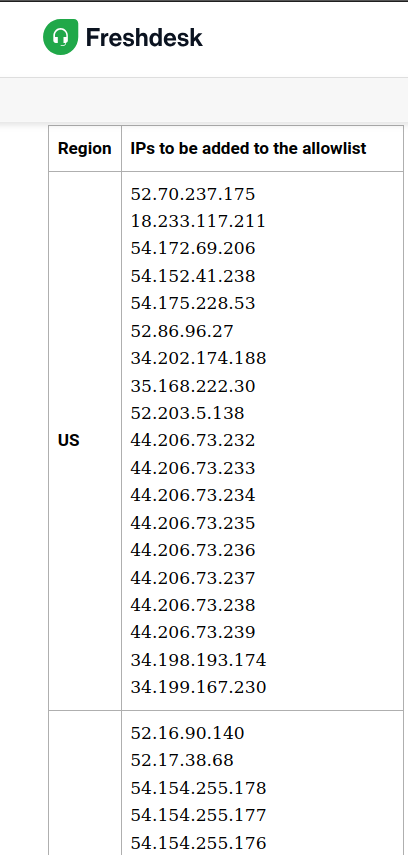Screen dimensions: 408x855
Task: Click IP address 34.198.193.174
Action: 198,660
